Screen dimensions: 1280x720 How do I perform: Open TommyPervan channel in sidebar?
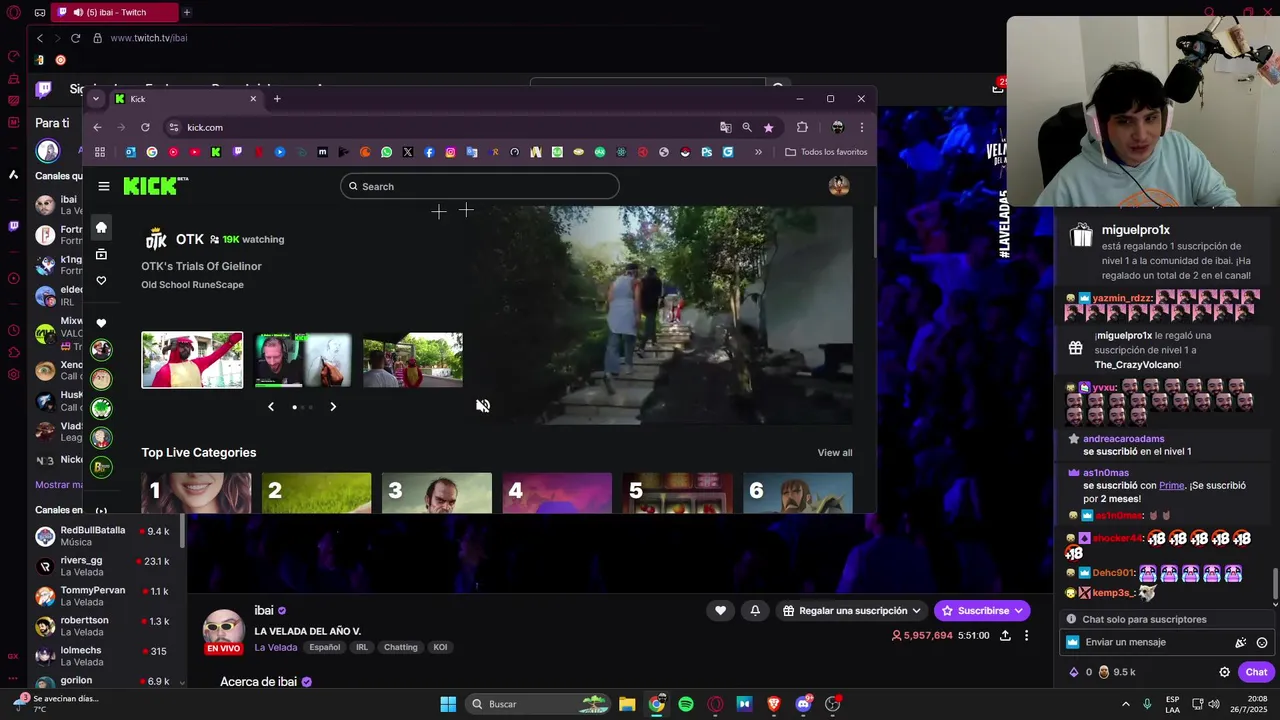108,596
